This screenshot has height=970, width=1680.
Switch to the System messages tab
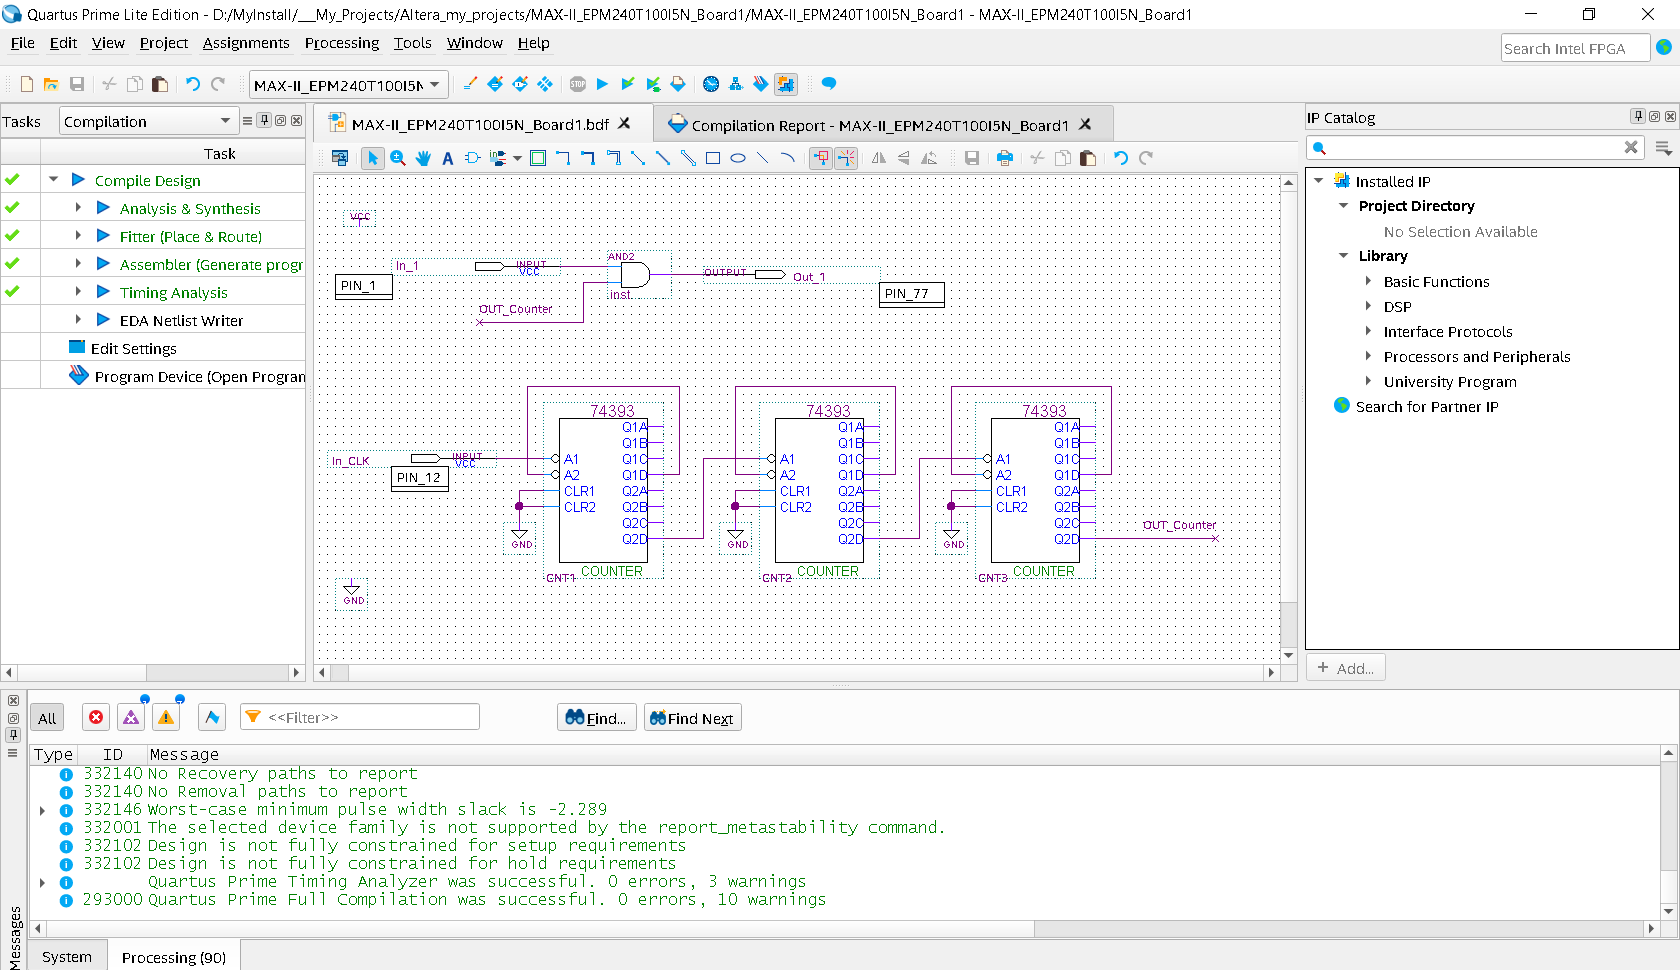pyautogui.click(x=67, y=957)
